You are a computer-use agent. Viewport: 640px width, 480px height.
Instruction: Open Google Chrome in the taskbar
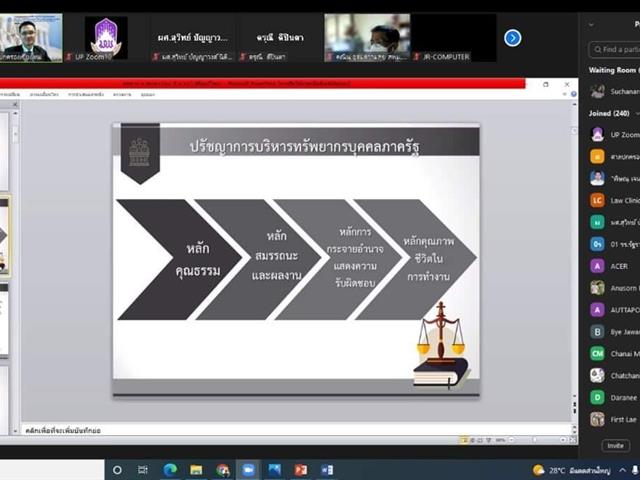(222, 470)
